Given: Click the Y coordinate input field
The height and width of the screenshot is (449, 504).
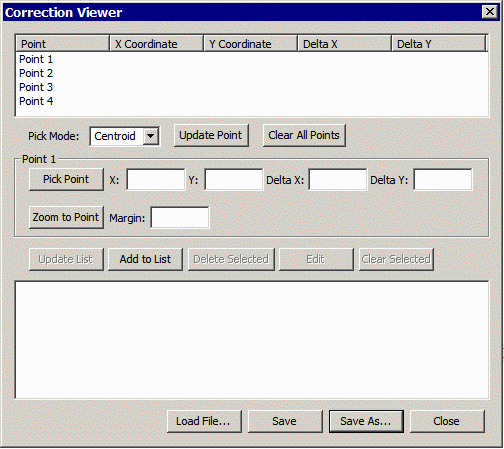Looking at the screenshot, I should pyautogui.click(x=234, y=180).
